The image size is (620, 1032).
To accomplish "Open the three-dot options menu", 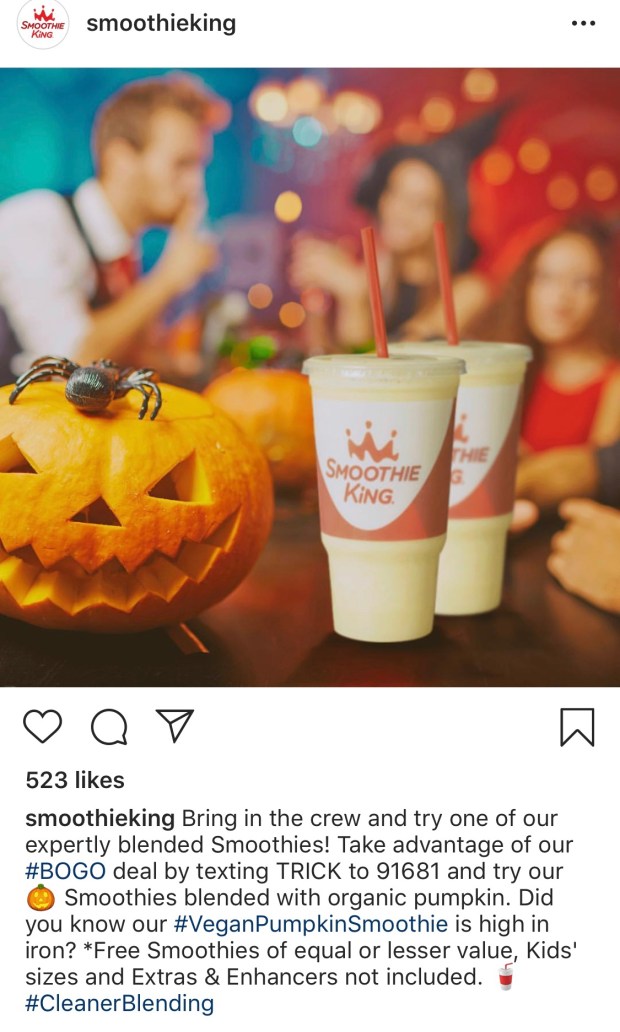I will coord(583,24).
